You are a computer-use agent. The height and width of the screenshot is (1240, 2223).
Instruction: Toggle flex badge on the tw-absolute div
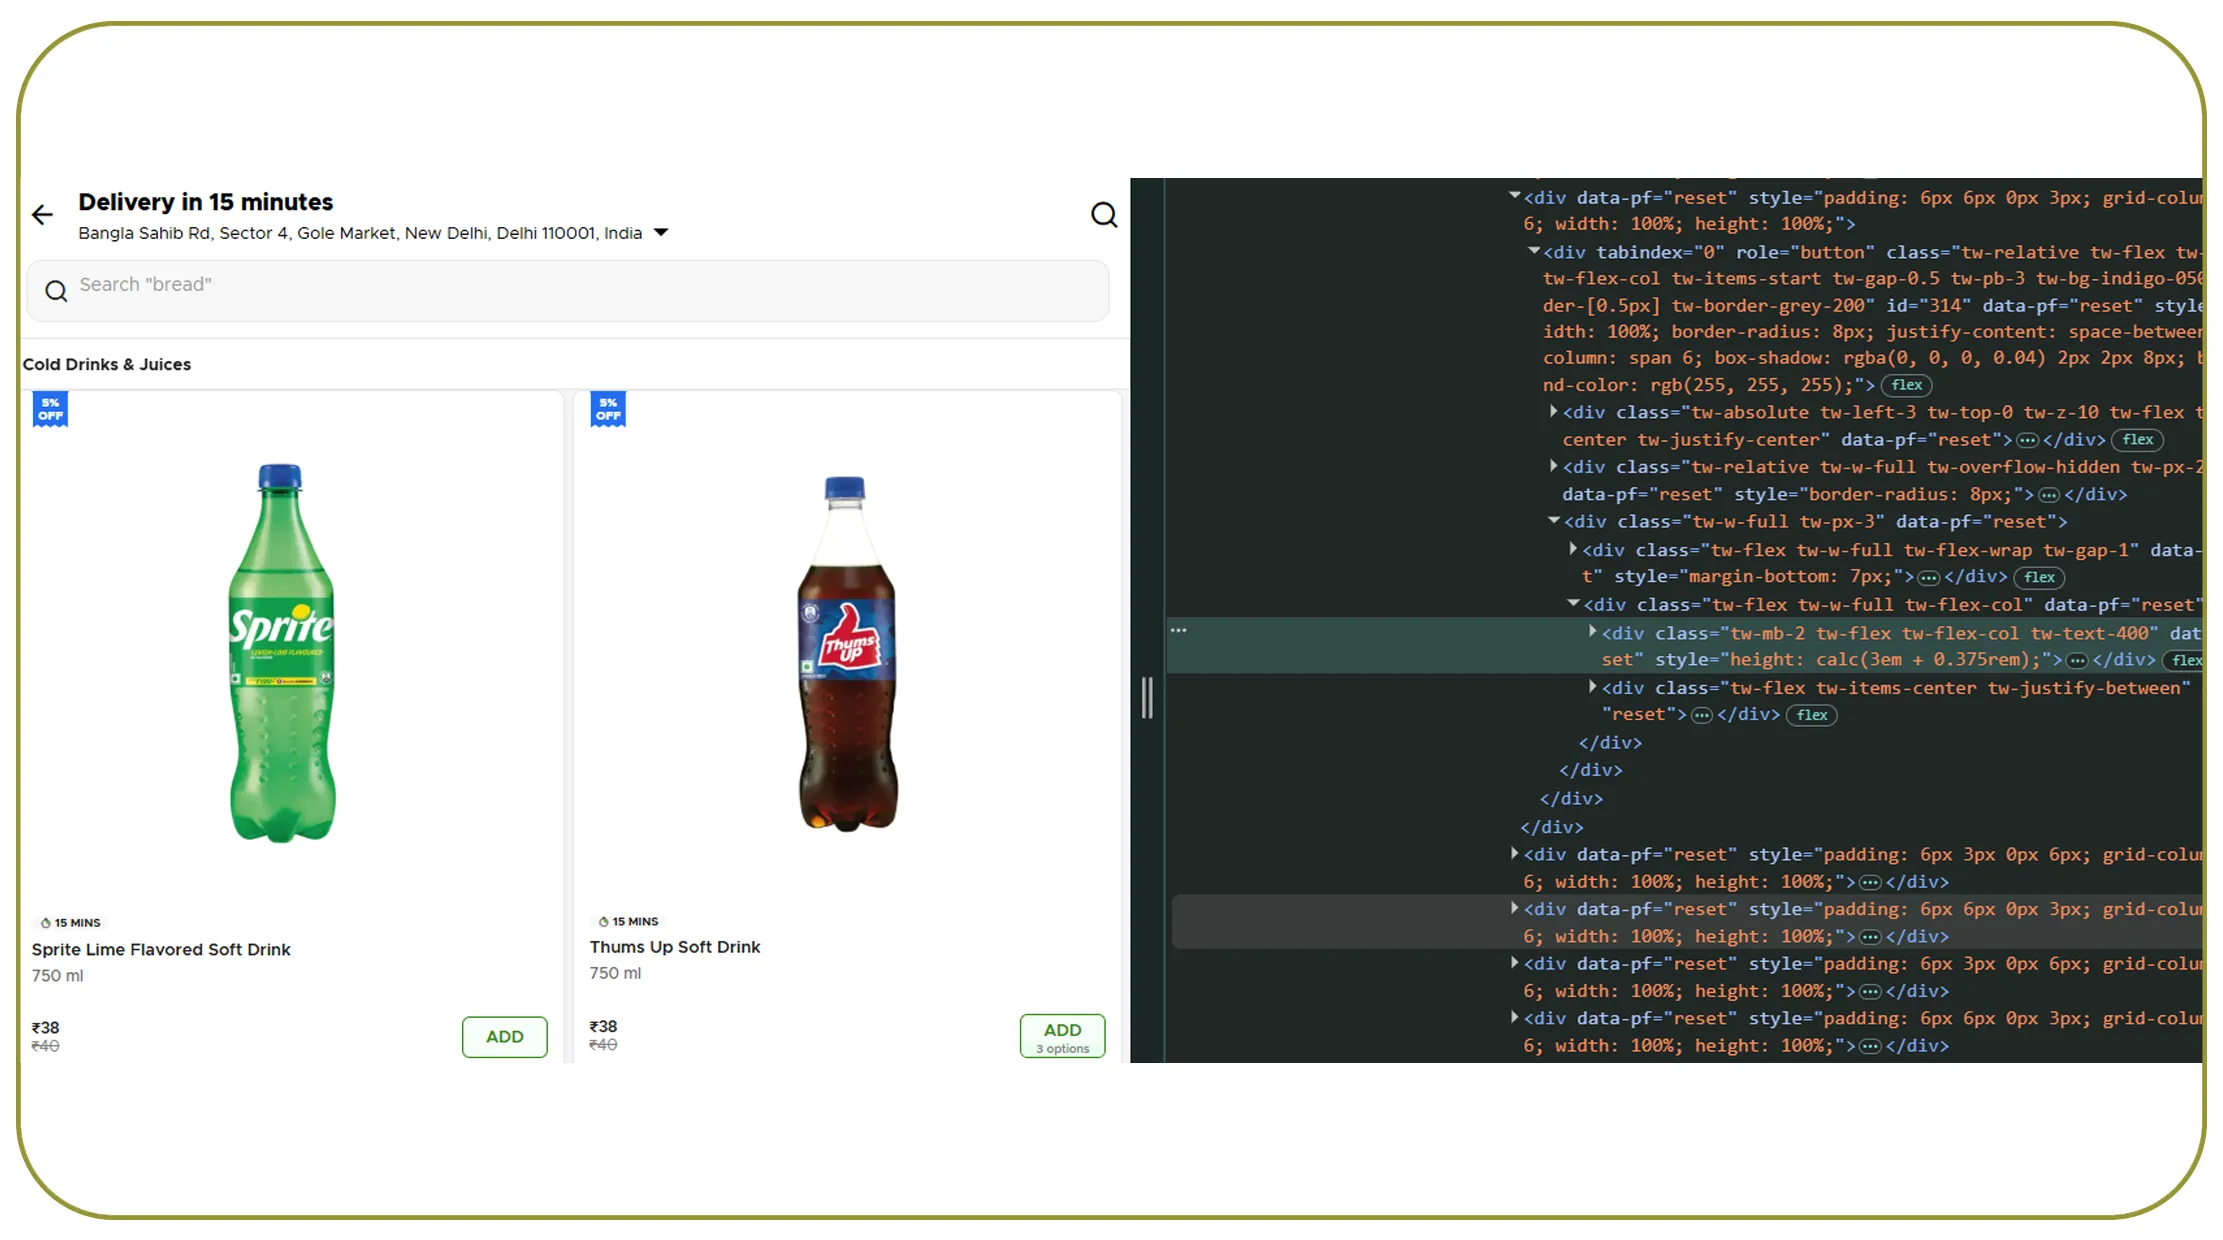coord(2137,440)
